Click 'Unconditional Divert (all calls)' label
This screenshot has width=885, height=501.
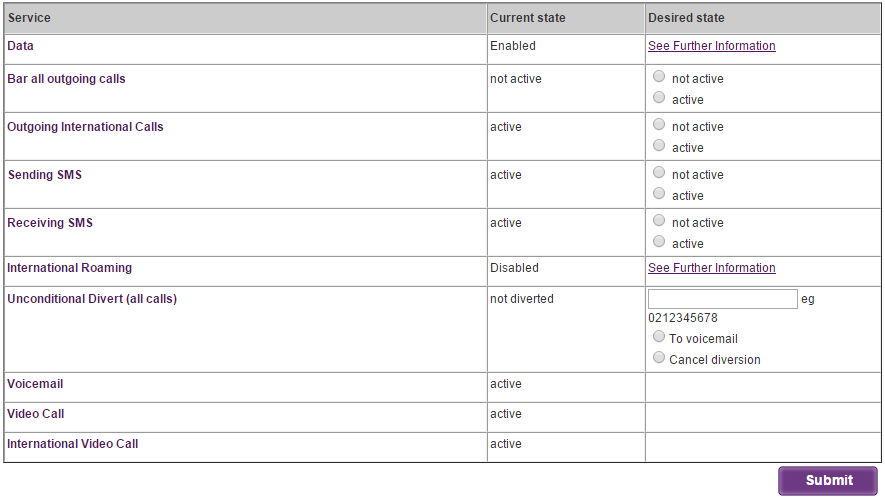(92, 299)
